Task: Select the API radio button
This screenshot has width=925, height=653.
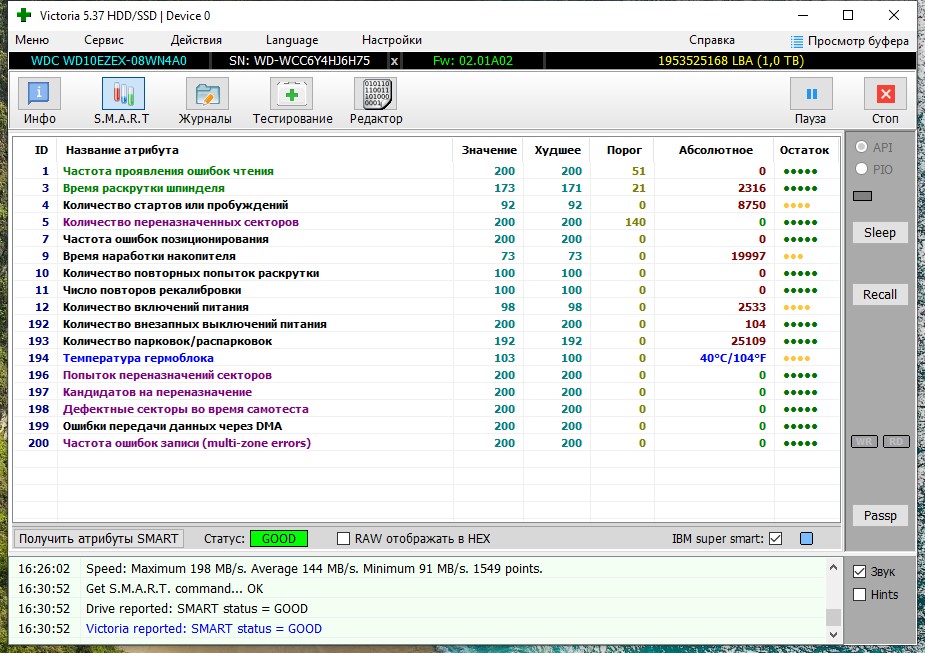Action: pos(861,147)
